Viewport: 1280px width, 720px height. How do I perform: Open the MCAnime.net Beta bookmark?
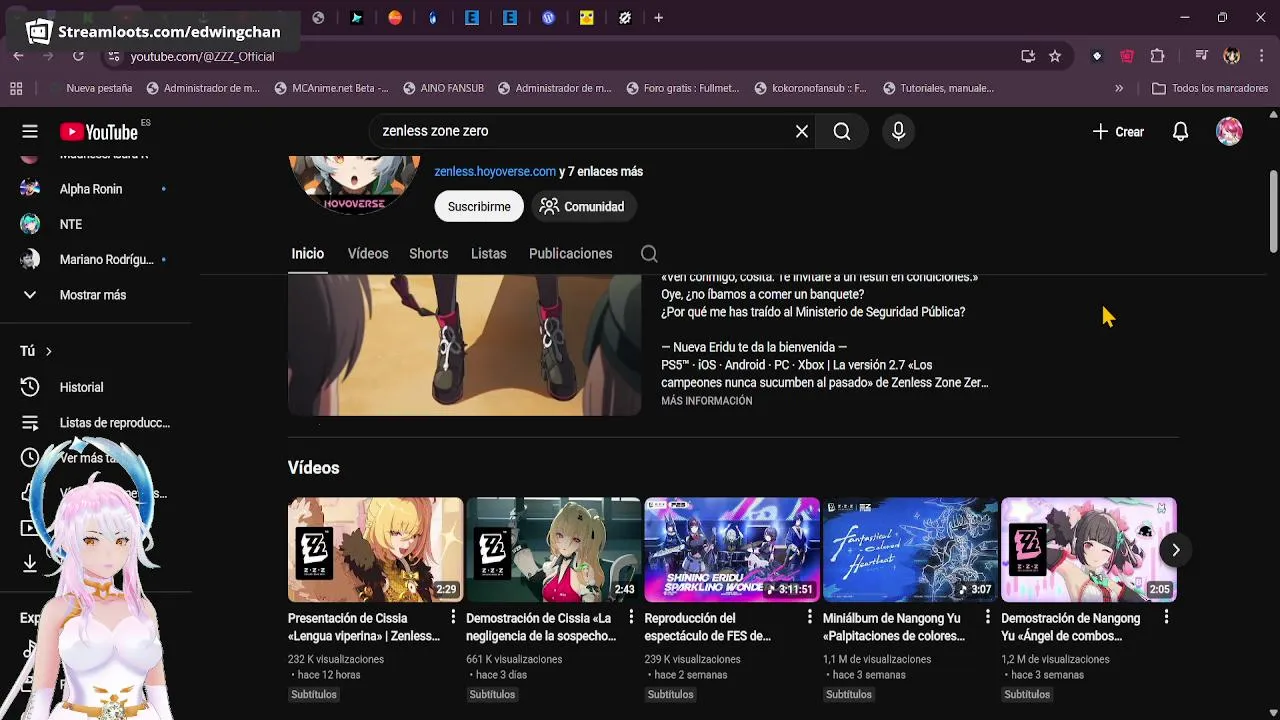coord(331,88)
